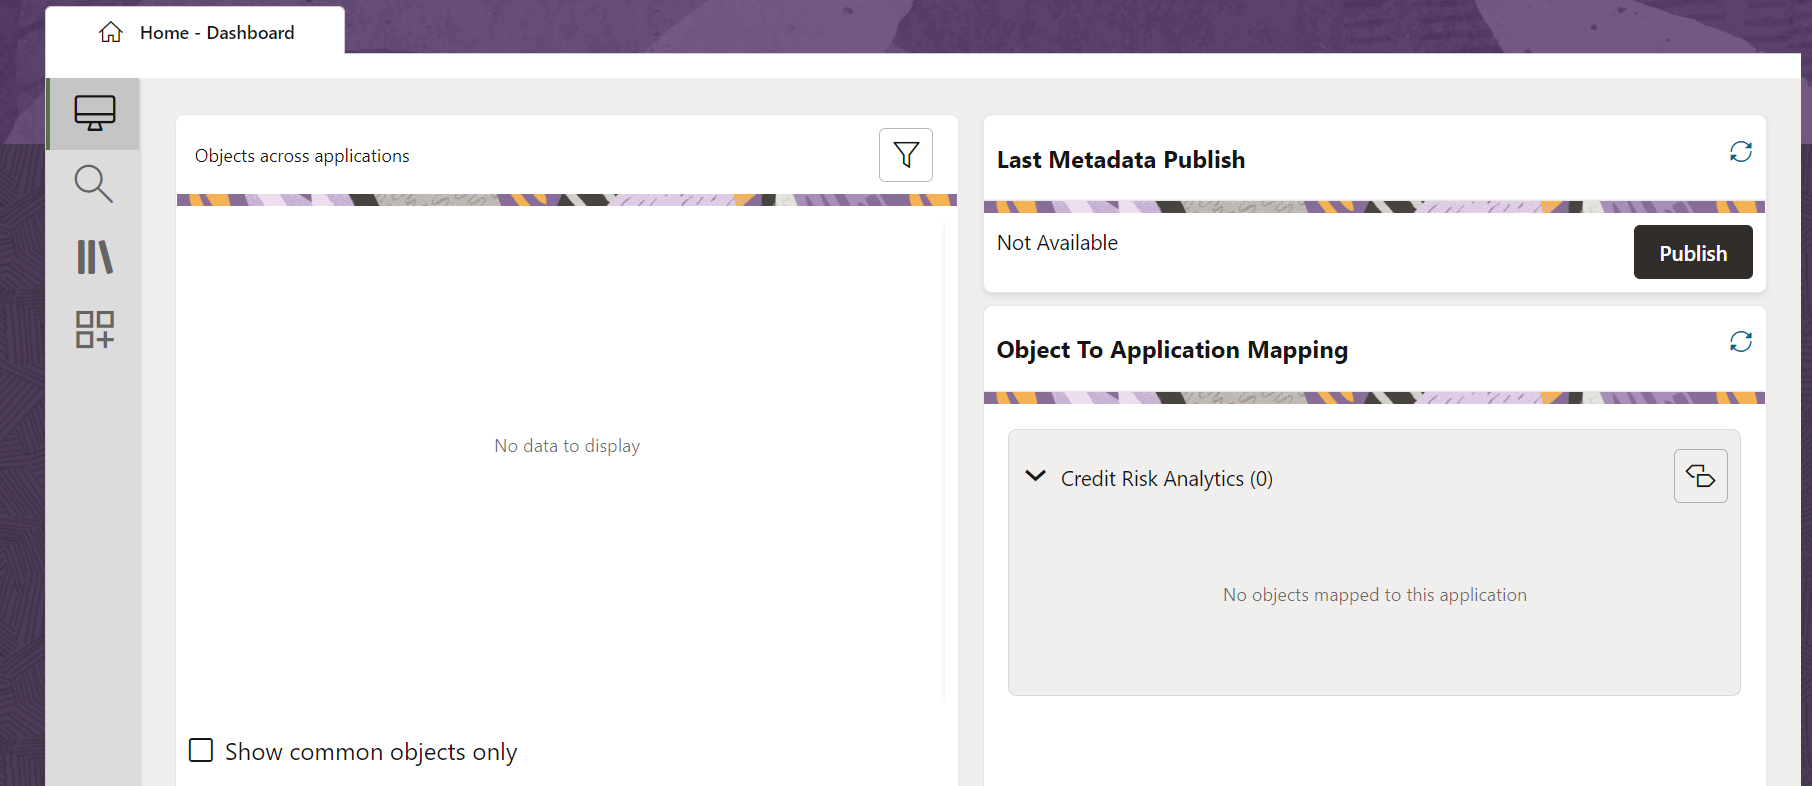1812x786 pixels.
Task: Click the Not Available status text
Action: point(1057,243)
